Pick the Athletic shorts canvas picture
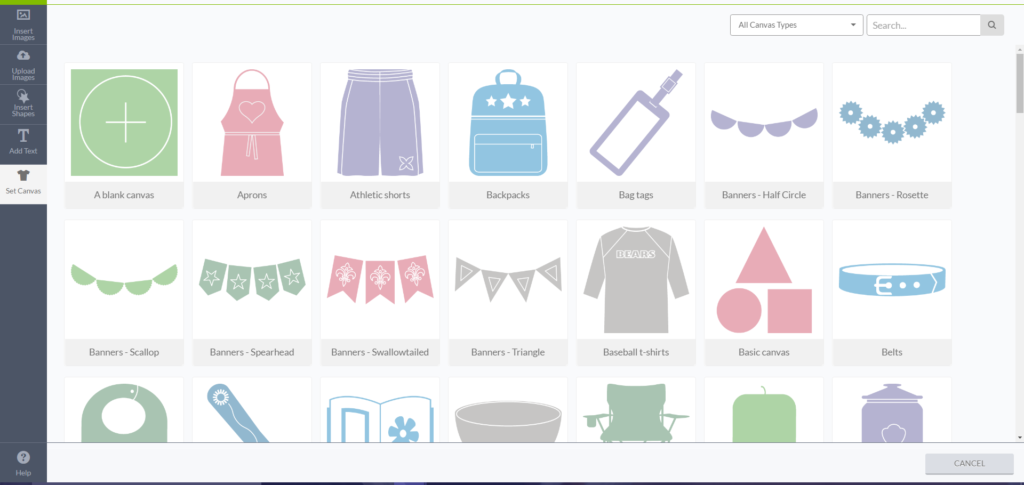The height and width of the screenshot is (485, 1024). pos(379,123)
